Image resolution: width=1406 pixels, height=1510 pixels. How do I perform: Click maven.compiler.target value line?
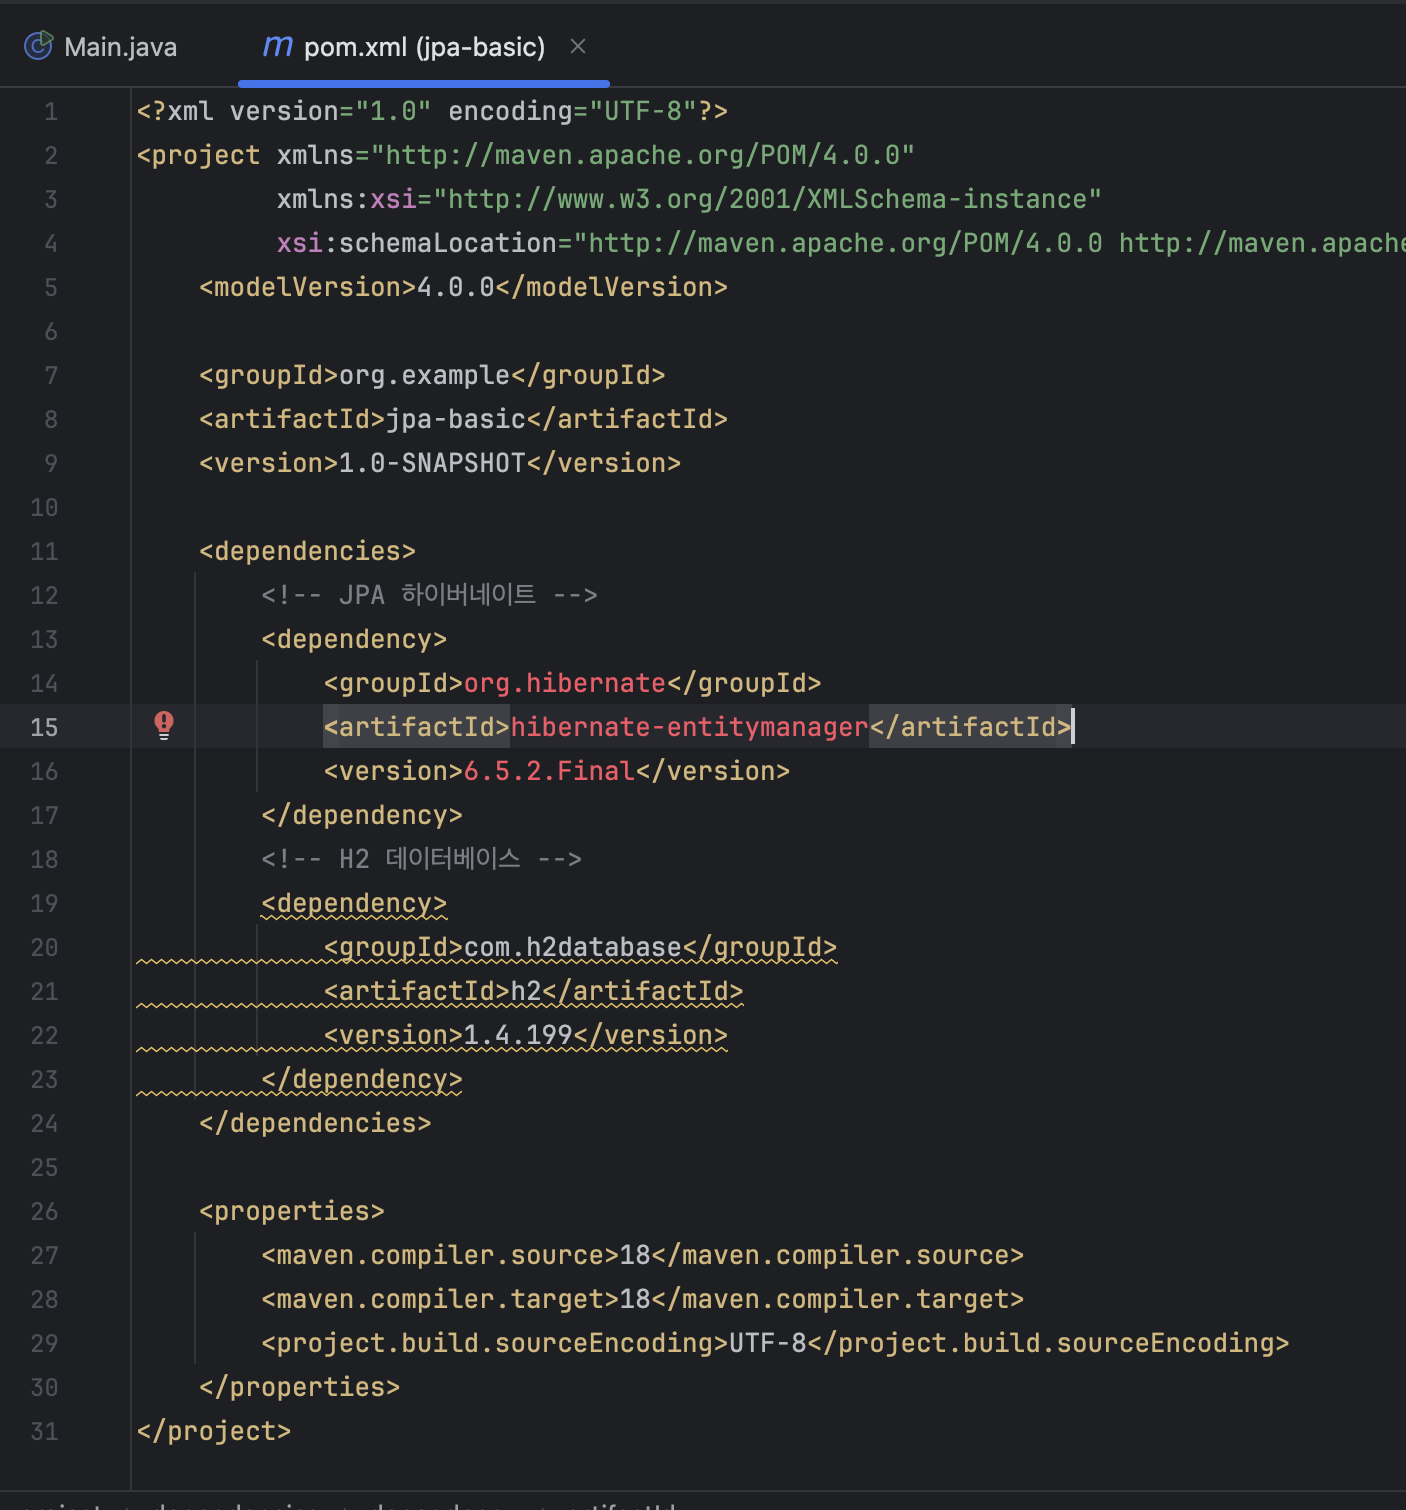pyautogui.click(x=642, y=1299)
